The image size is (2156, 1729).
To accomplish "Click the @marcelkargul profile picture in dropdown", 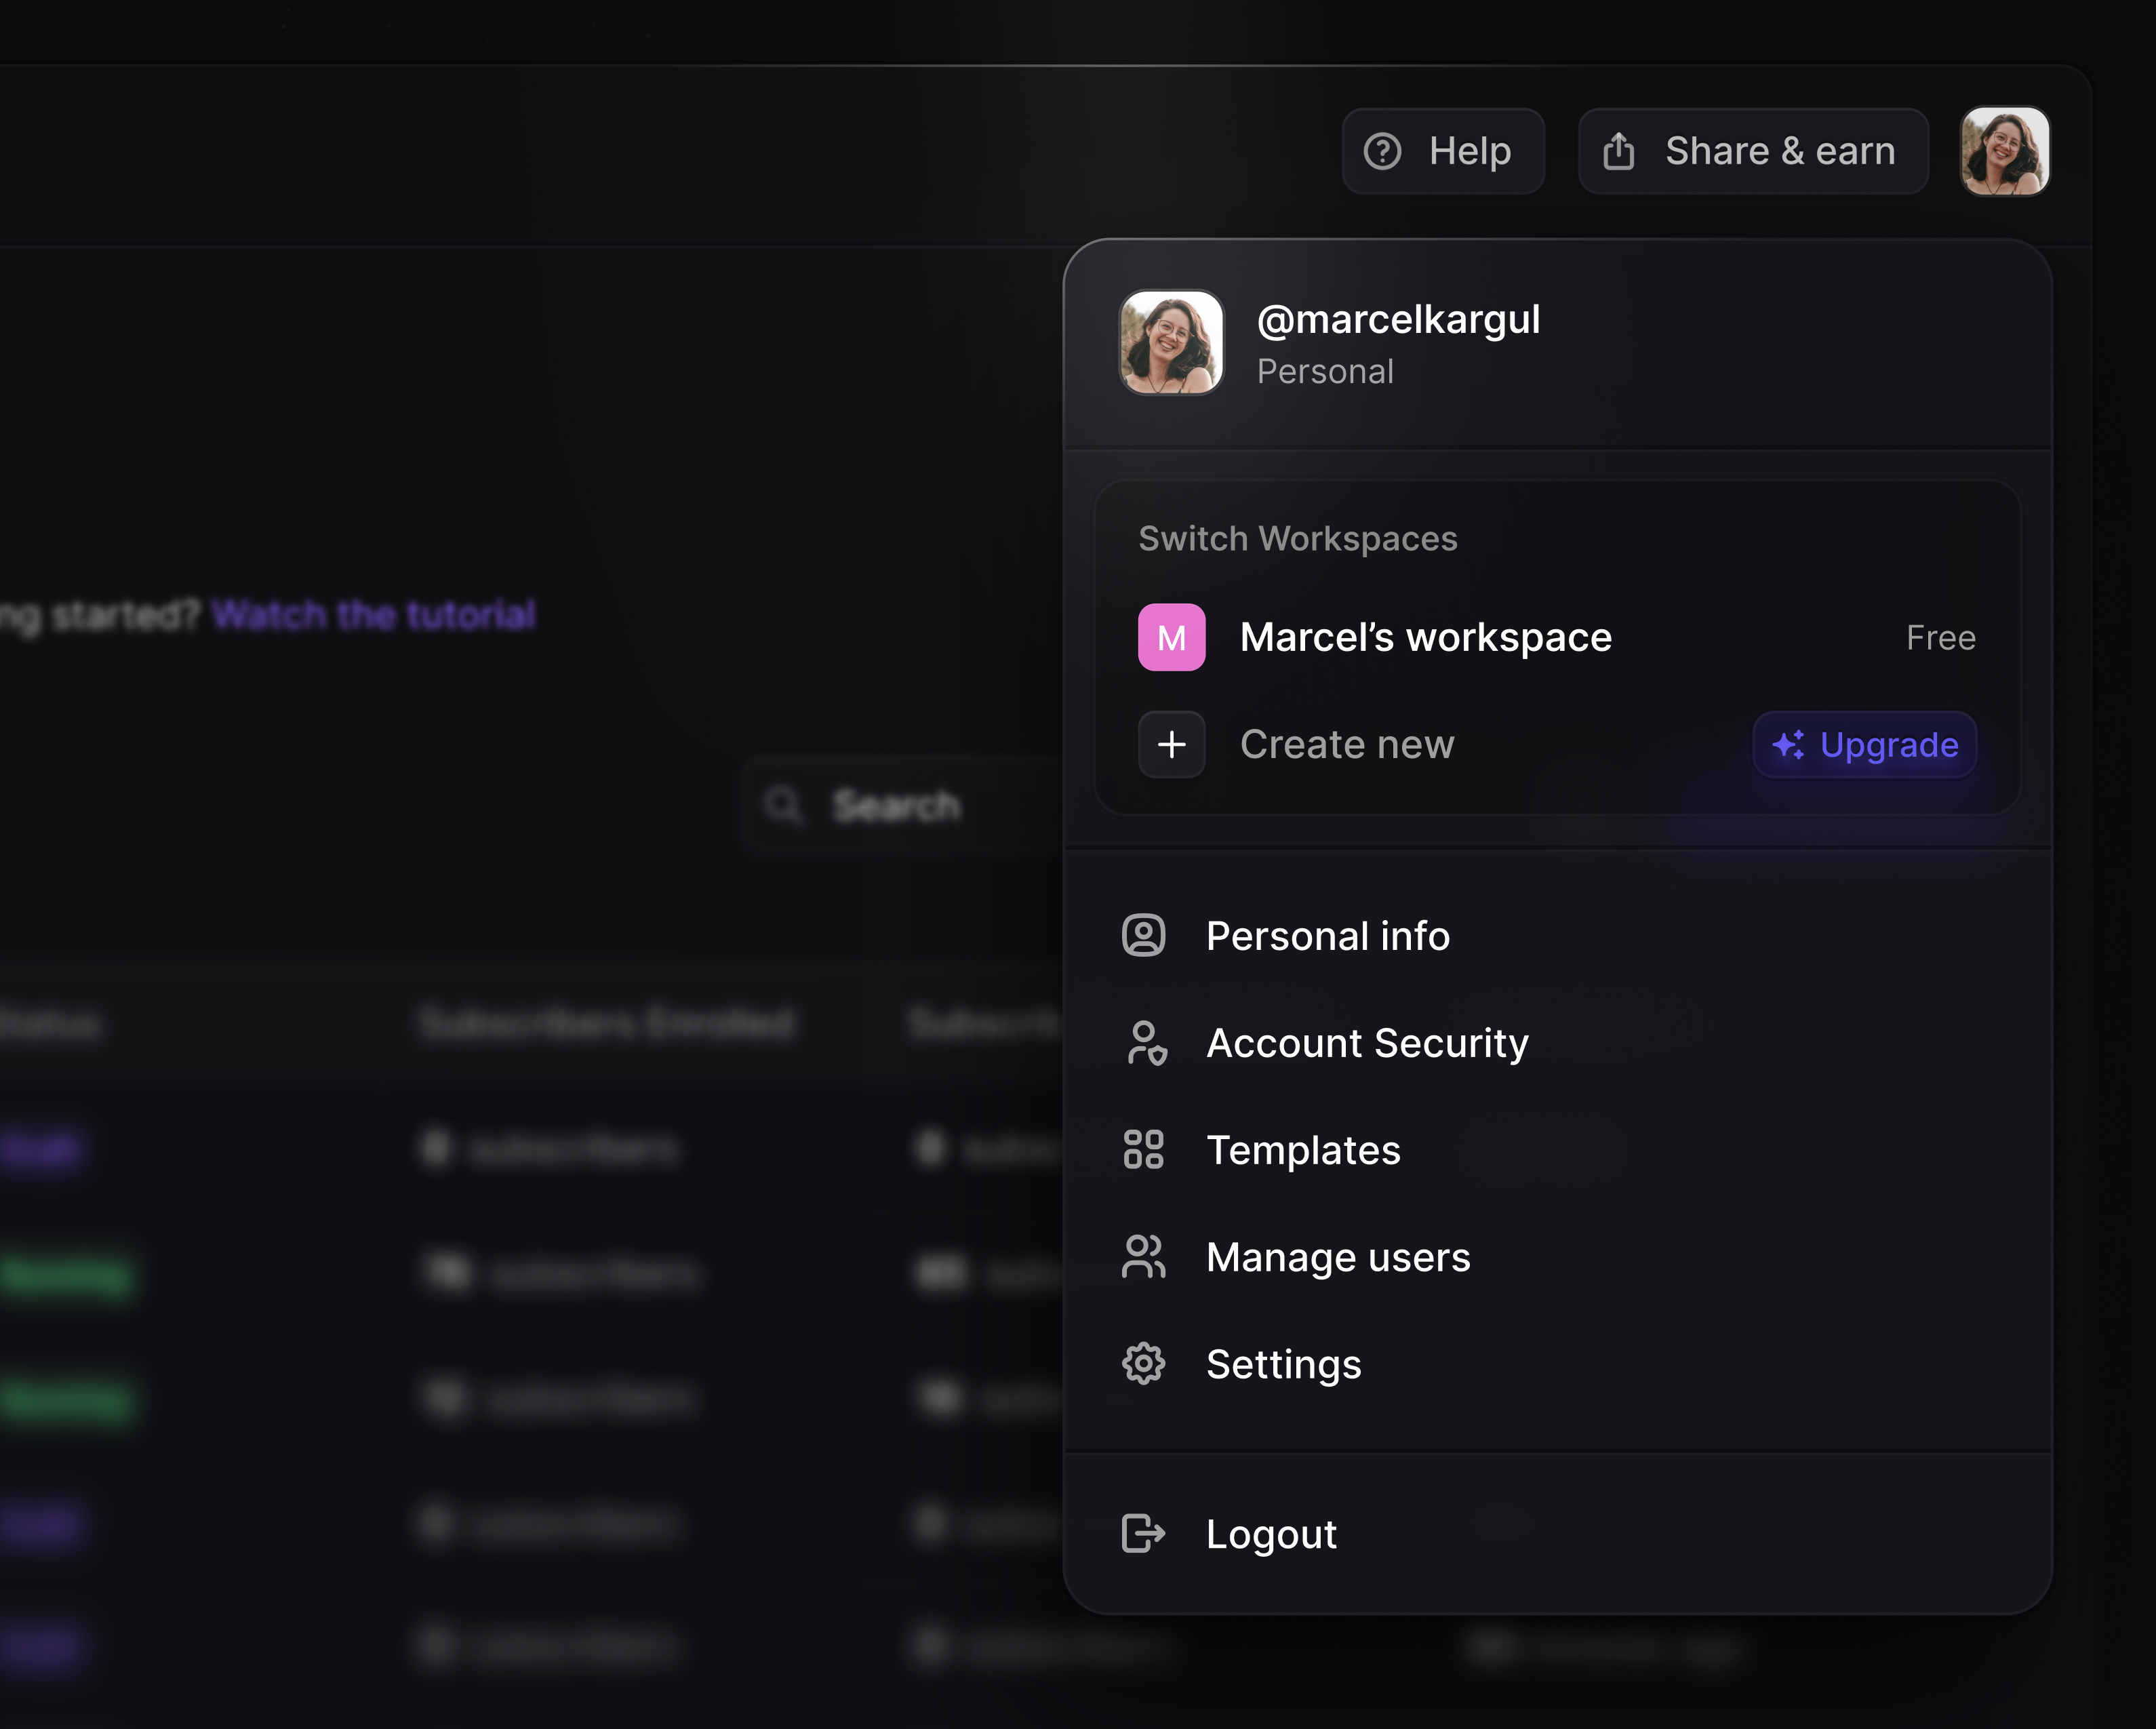I will (x=1171, y=343).
